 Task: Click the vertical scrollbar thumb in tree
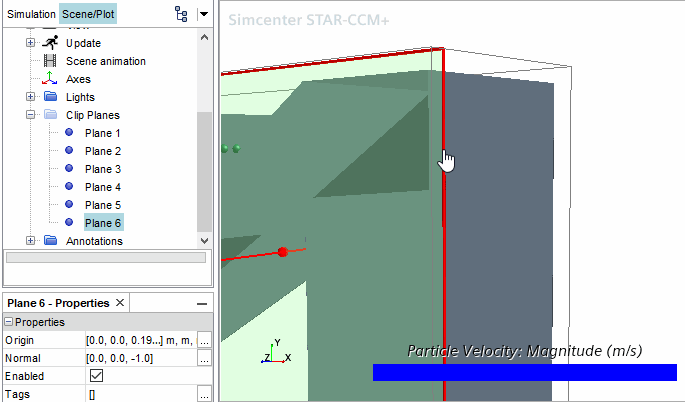(x=204, y=172)
